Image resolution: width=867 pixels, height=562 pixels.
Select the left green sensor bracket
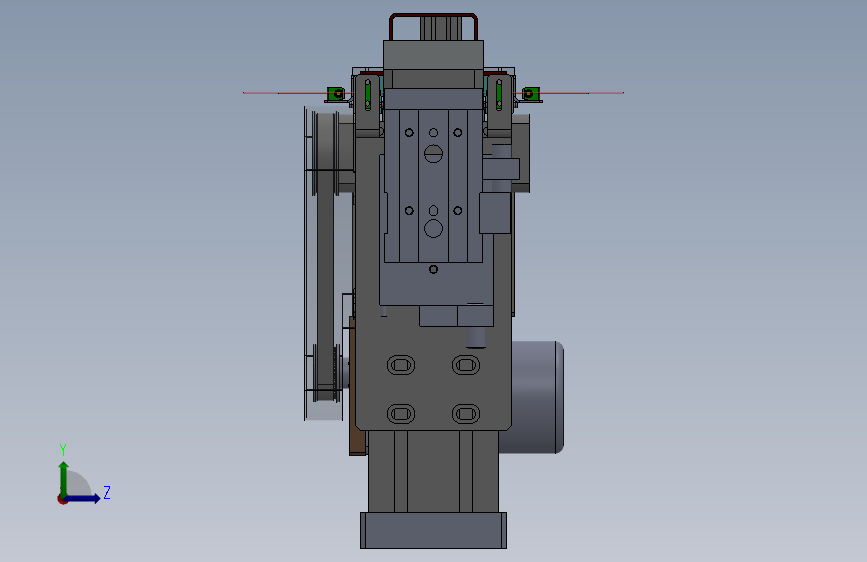pos(336,94)
